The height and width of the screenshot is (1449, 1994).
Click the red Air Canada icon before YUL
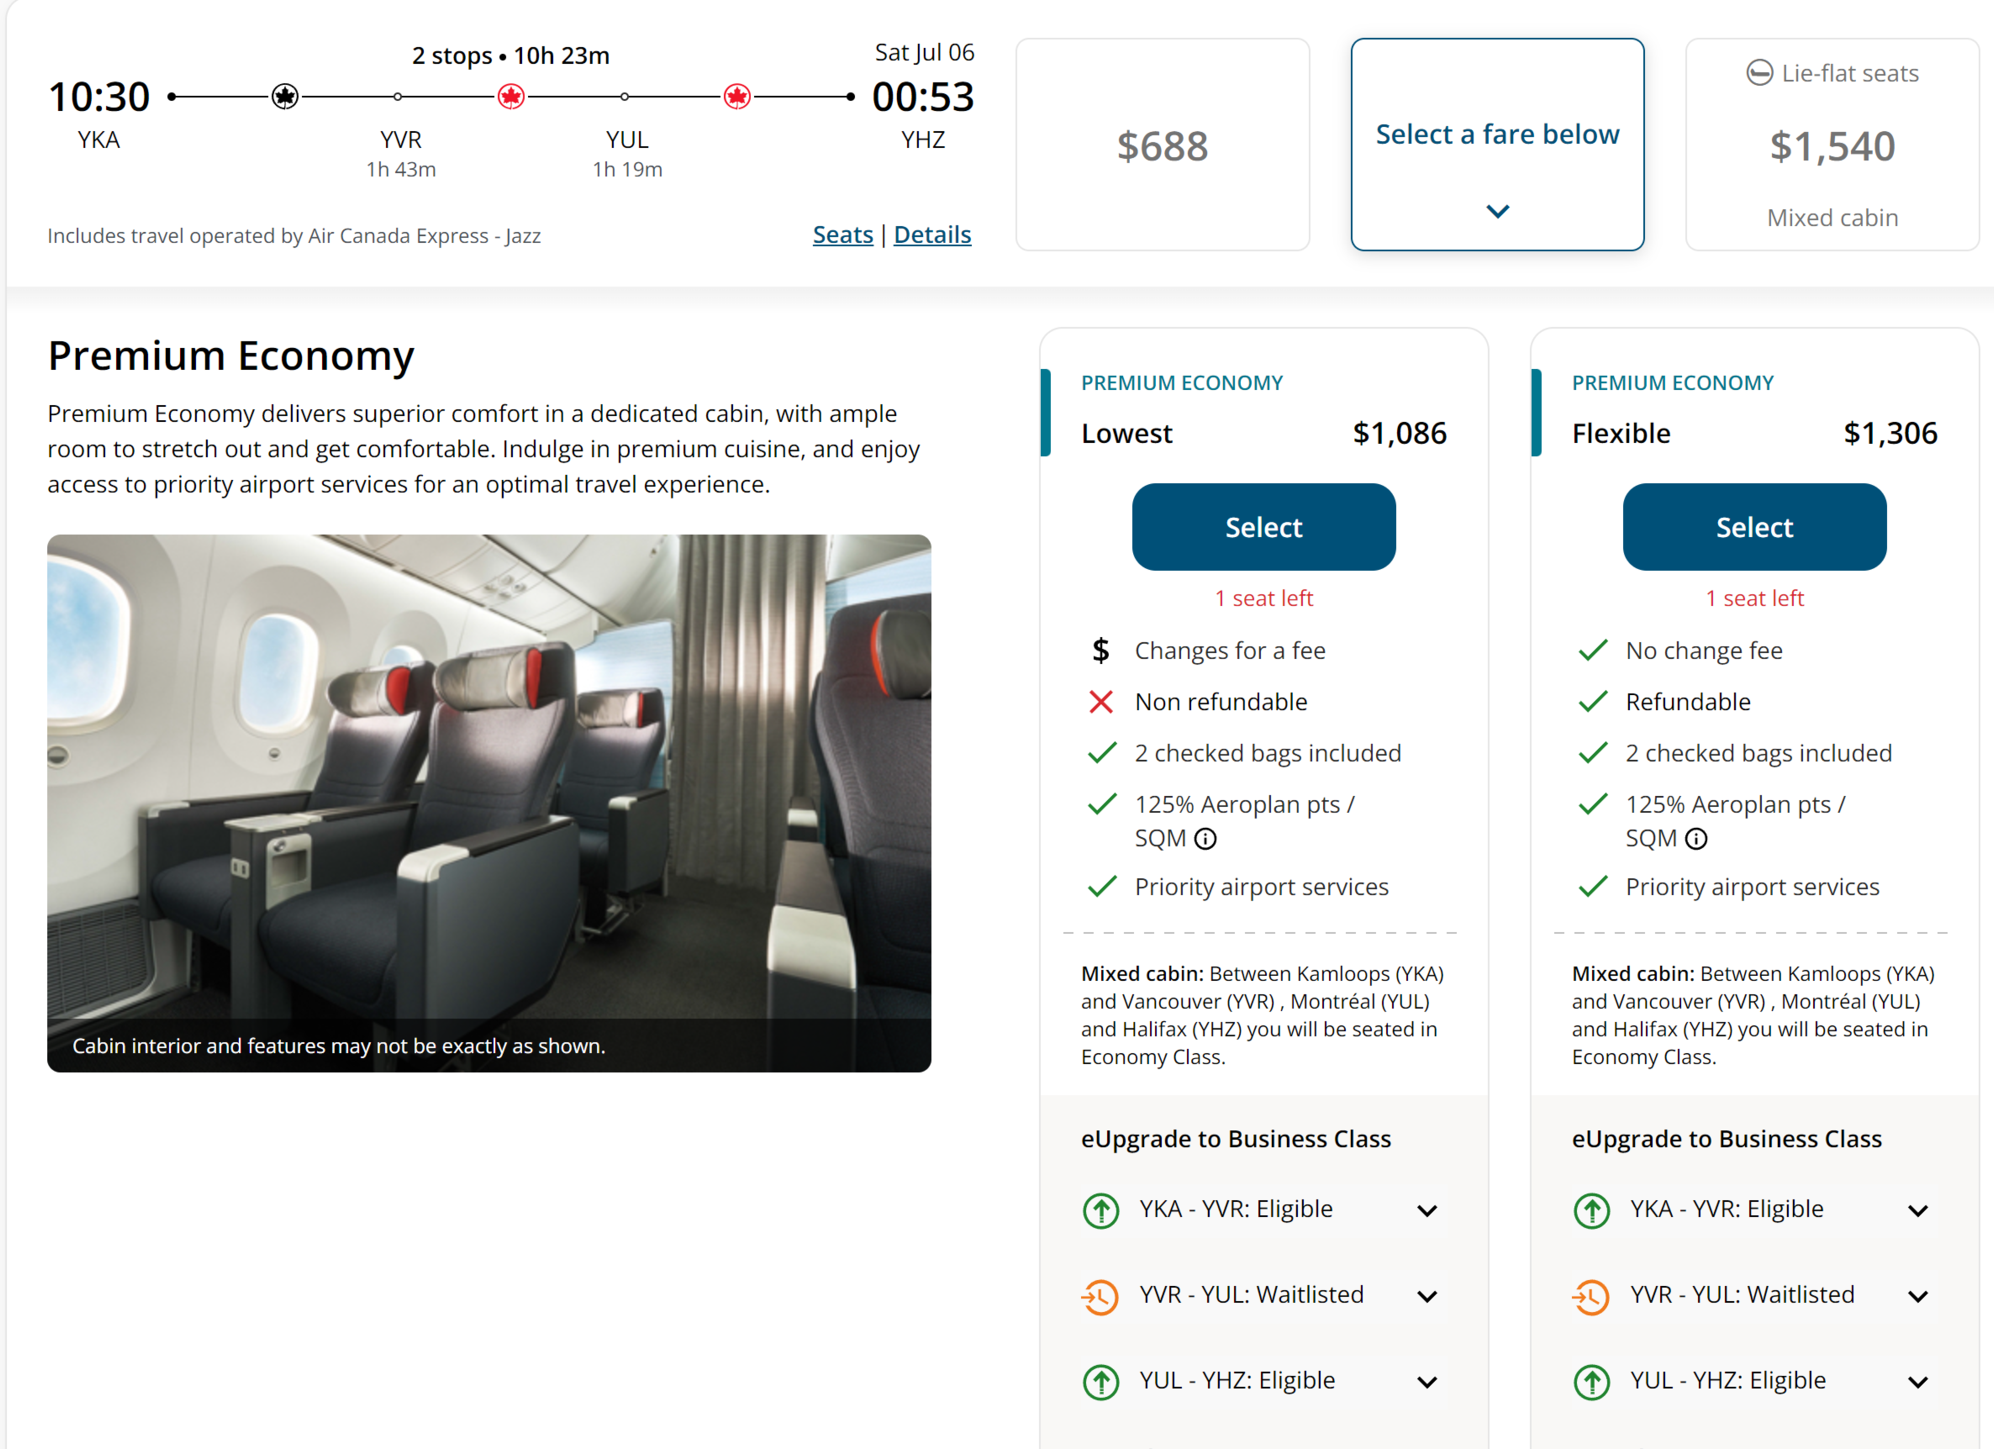click(511, 97)
